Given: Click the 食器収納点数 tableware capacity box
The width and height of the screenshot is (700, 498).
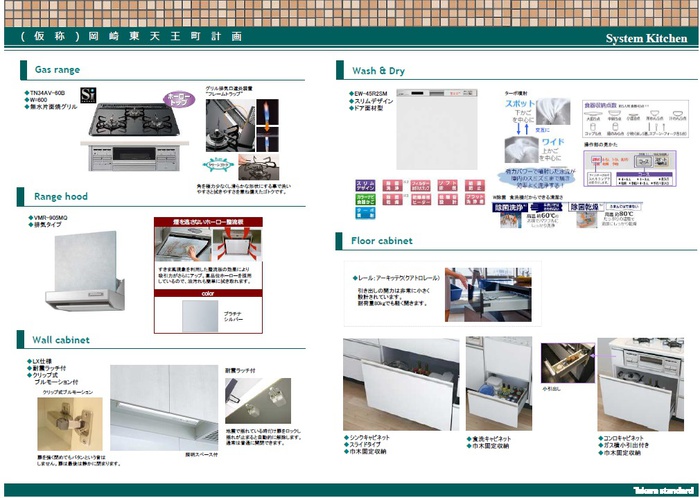Looking at the screenshot, I should (635, 119).
